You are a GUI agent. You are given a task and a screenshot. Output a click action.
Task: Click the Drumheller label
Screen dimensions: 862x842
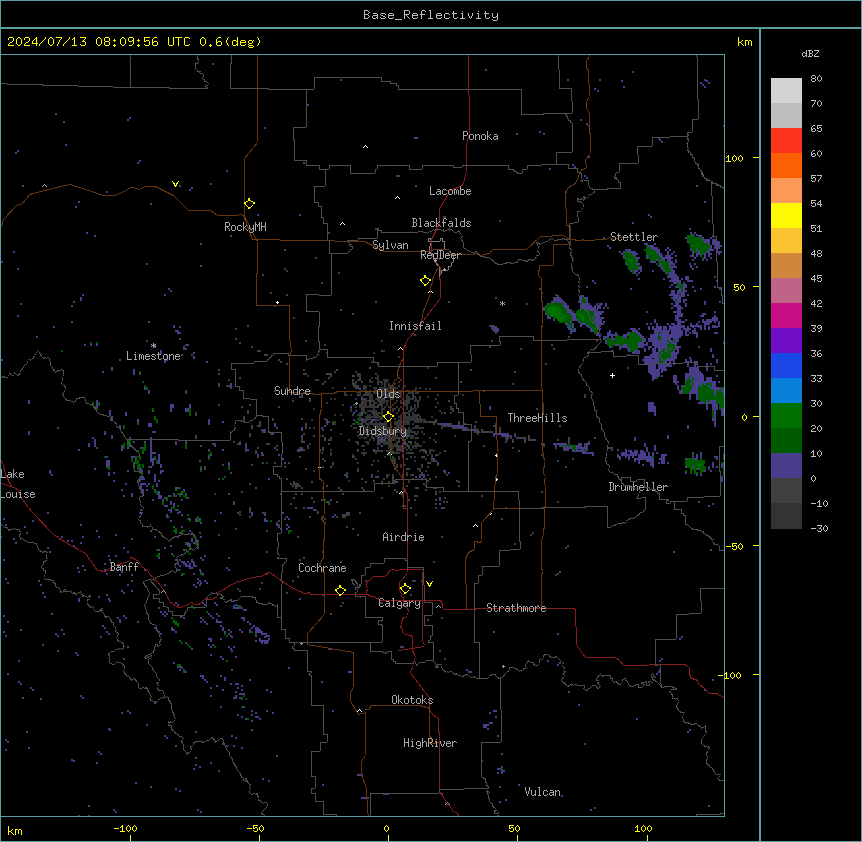638,487
